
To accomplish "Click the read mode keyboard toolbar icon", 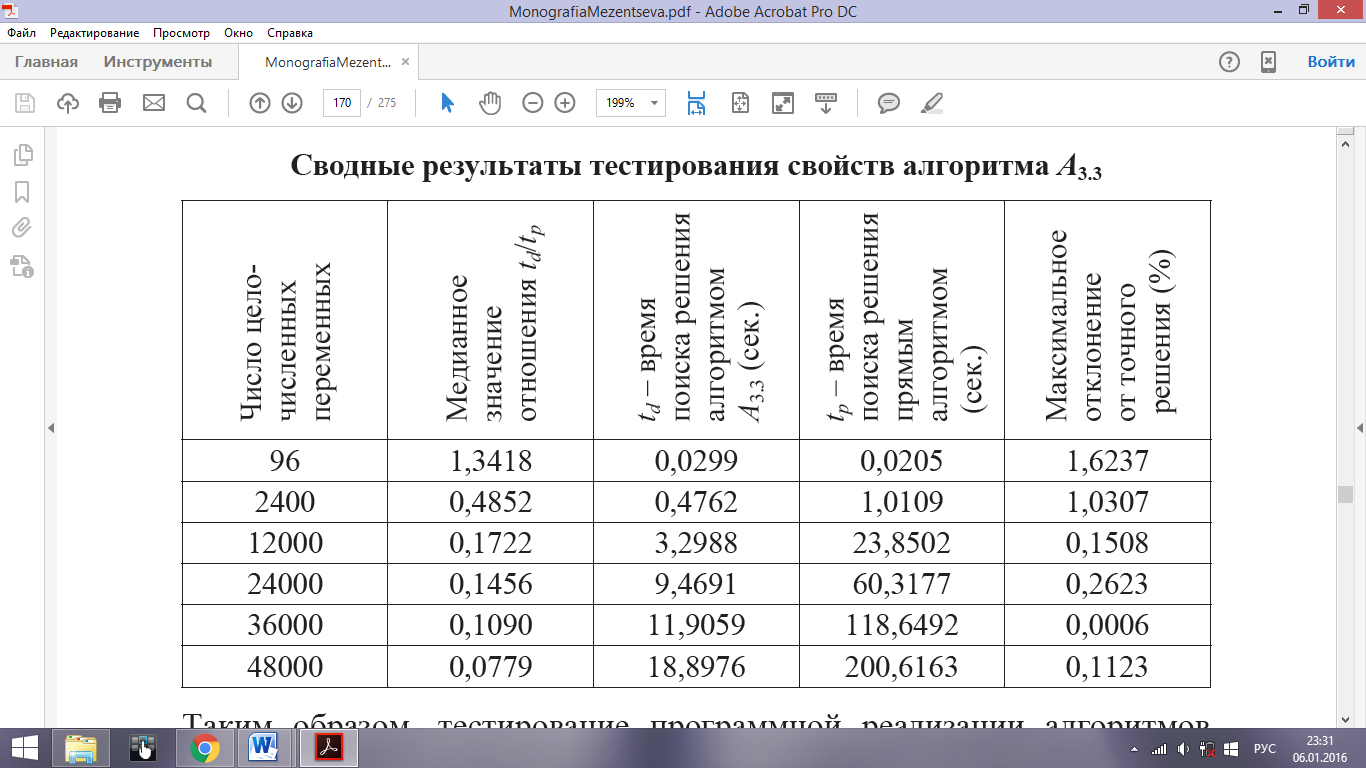I will click(826, 103).
